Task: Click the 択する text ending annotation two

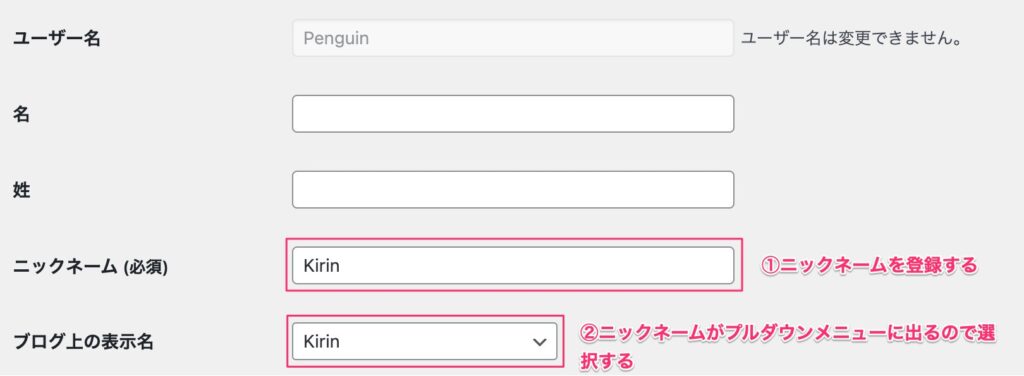Action: 607,360
